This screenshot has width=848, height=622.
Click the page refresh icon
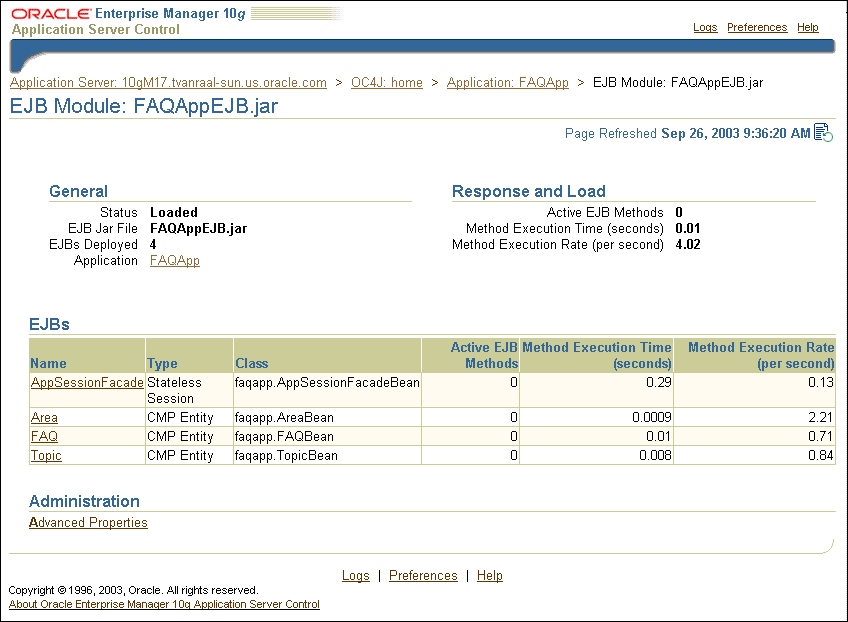click(823, 133)
